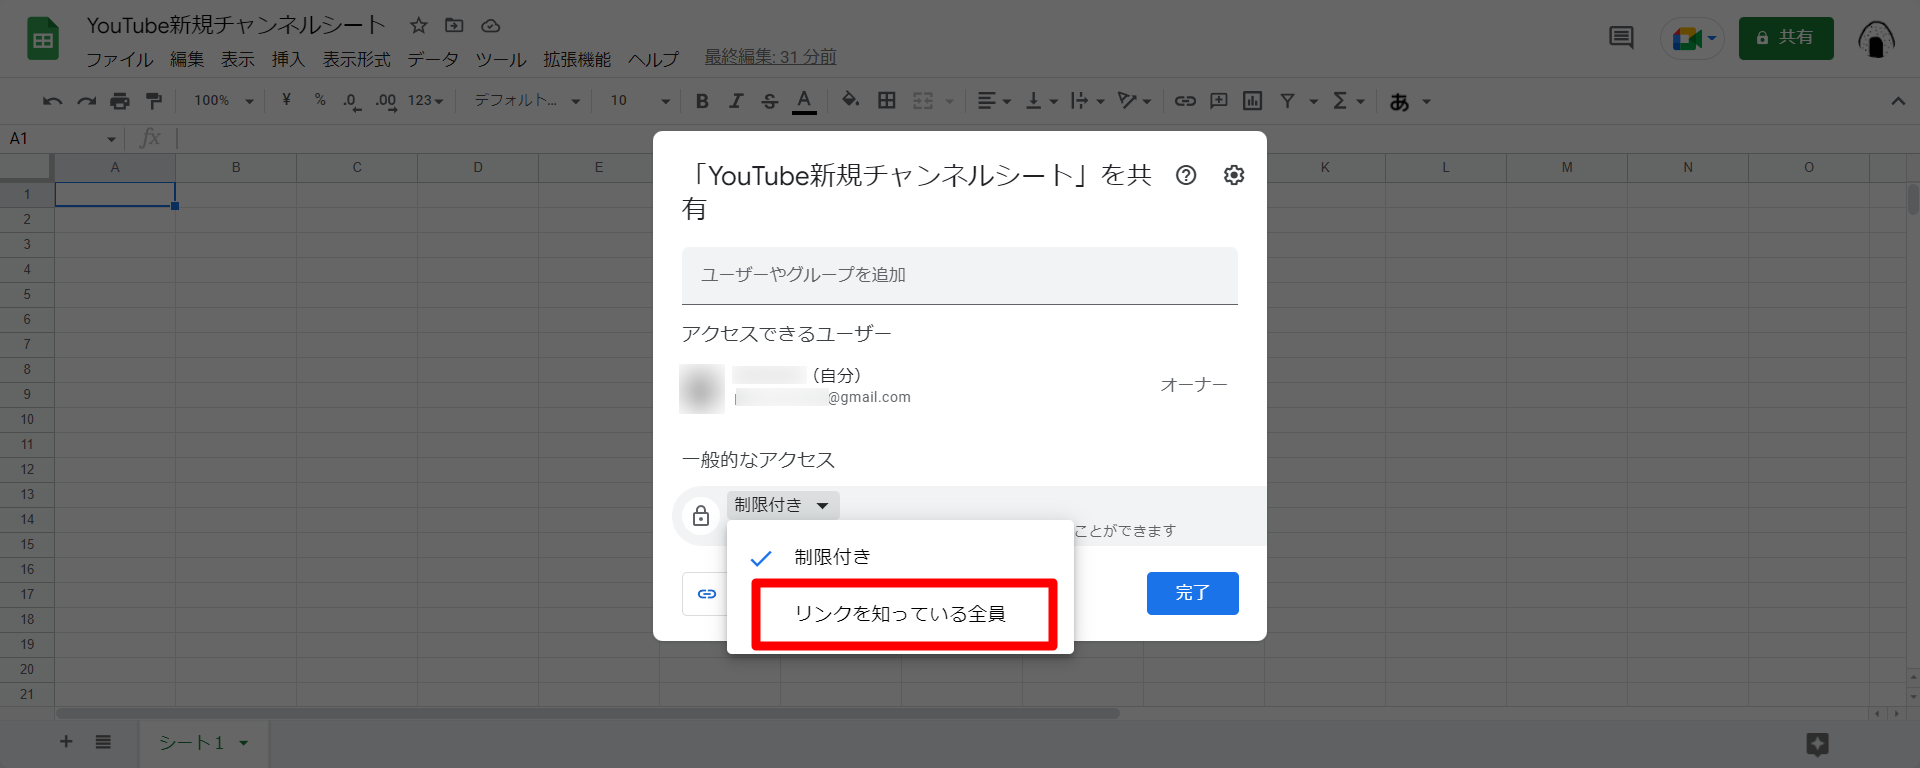Screen dimensions: 1920x768
Task: Open the share dialog settings gear
Action: 1234,175
